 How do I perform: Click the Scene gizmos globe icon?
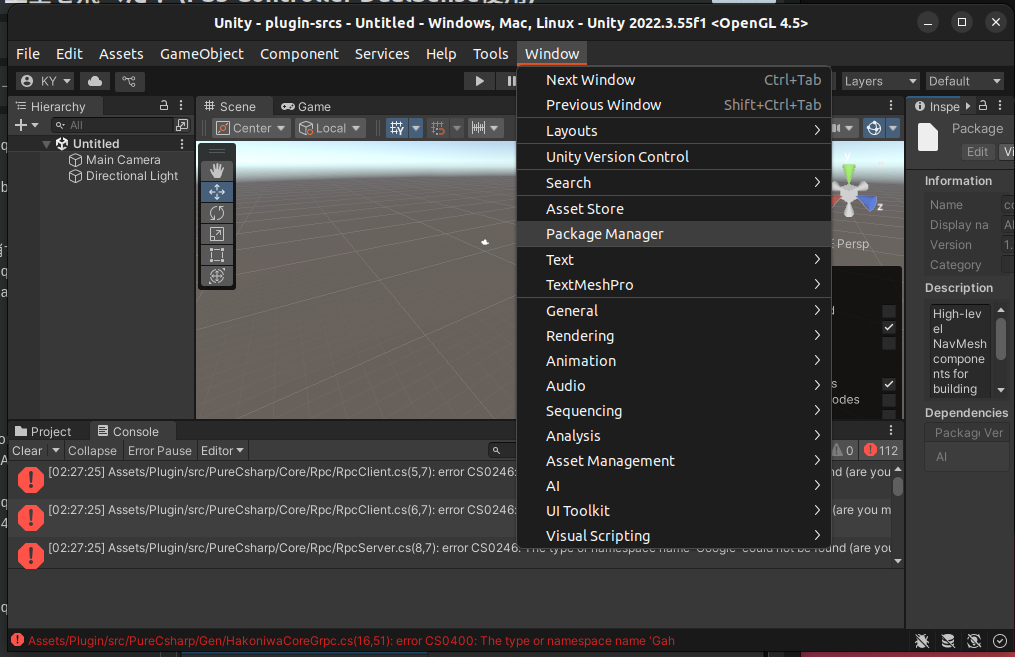pos(874,128)
